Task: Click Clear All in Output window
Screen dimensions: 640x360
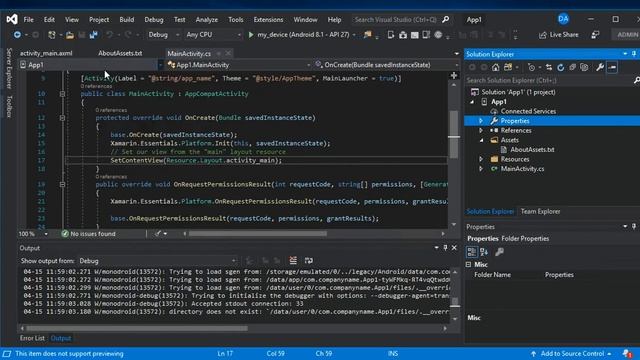Action: pos(293,260)
